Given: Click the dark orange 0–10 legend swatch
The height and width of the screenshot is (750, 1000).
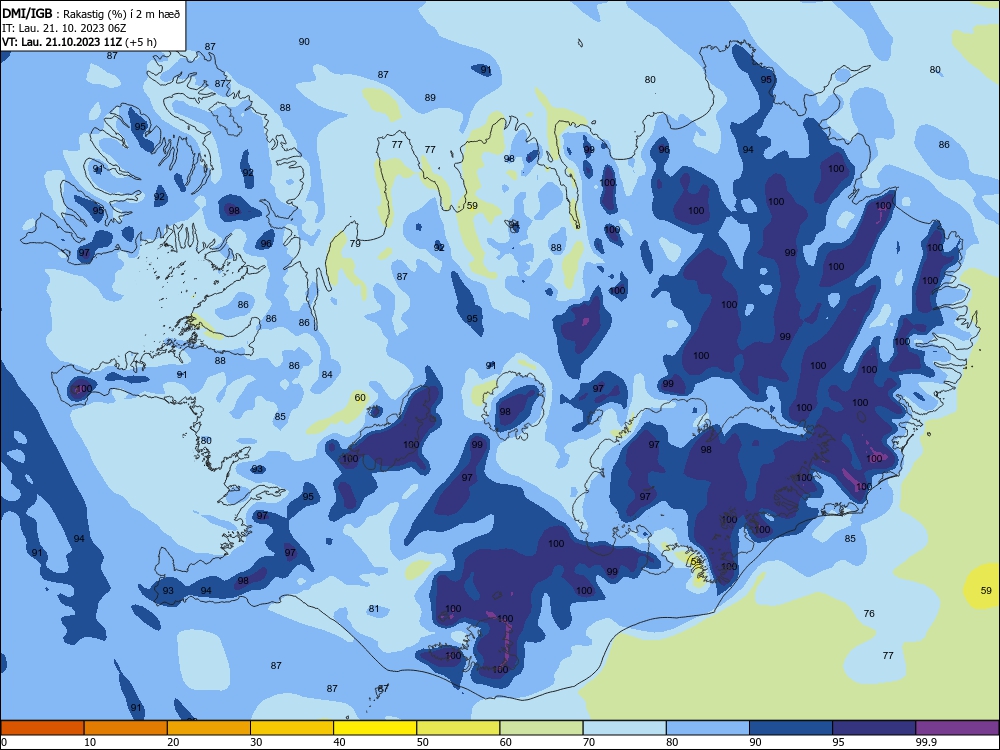Looking at the screenshot, I should [x=42, y=728].
